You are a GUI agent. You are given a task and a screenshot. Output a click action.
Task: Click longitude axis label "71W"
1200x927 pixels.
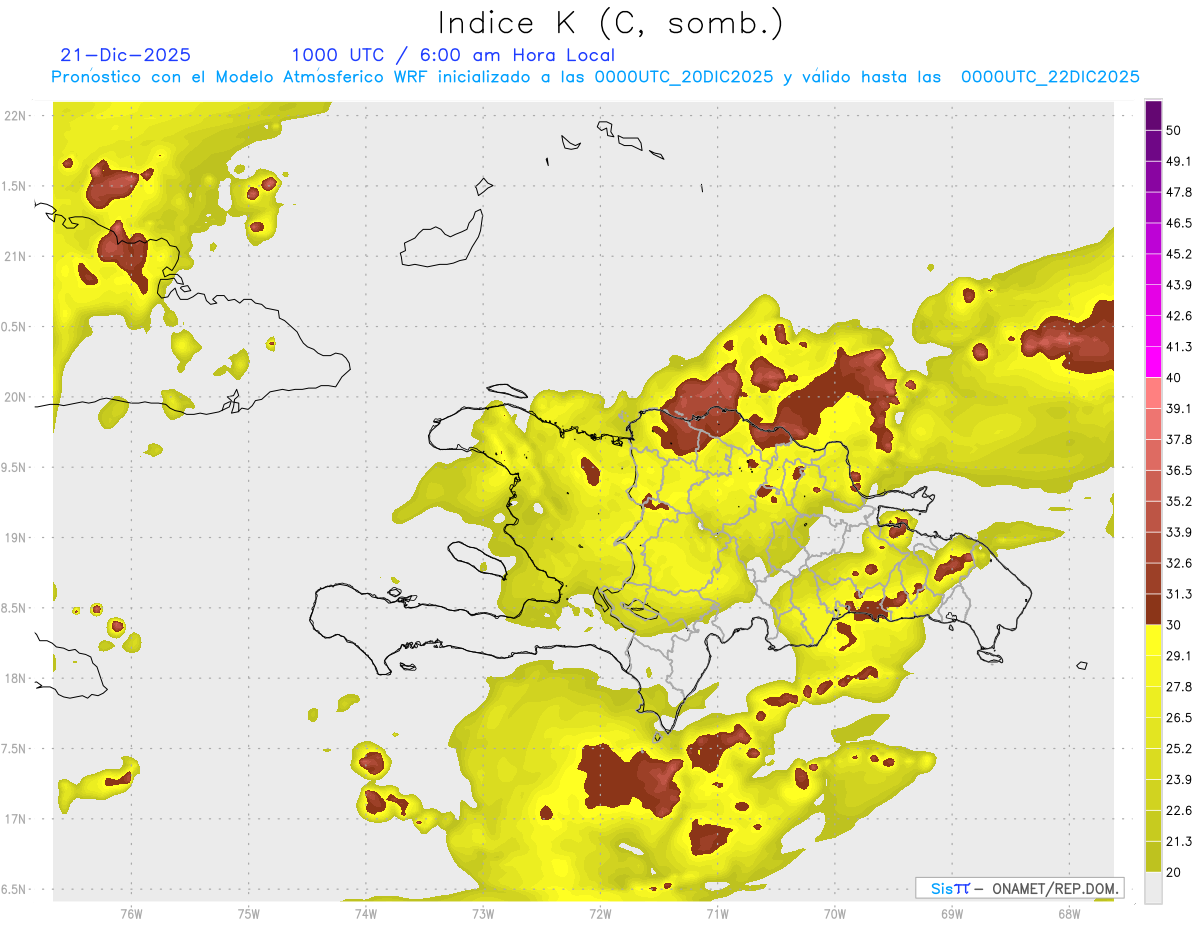(717, 914)
